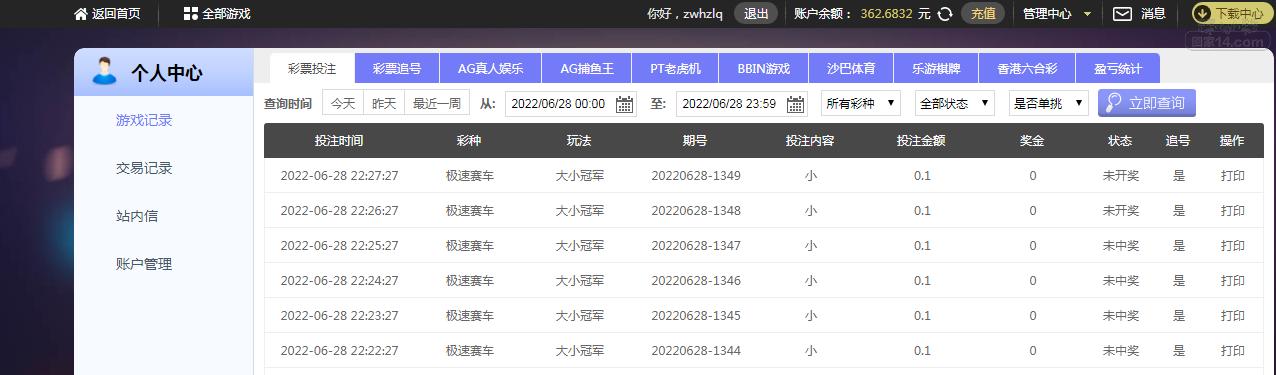Click 极速赛车 in the 20220628-1346 row
This screenshot has width=1276, height=375.
point(470,281)
